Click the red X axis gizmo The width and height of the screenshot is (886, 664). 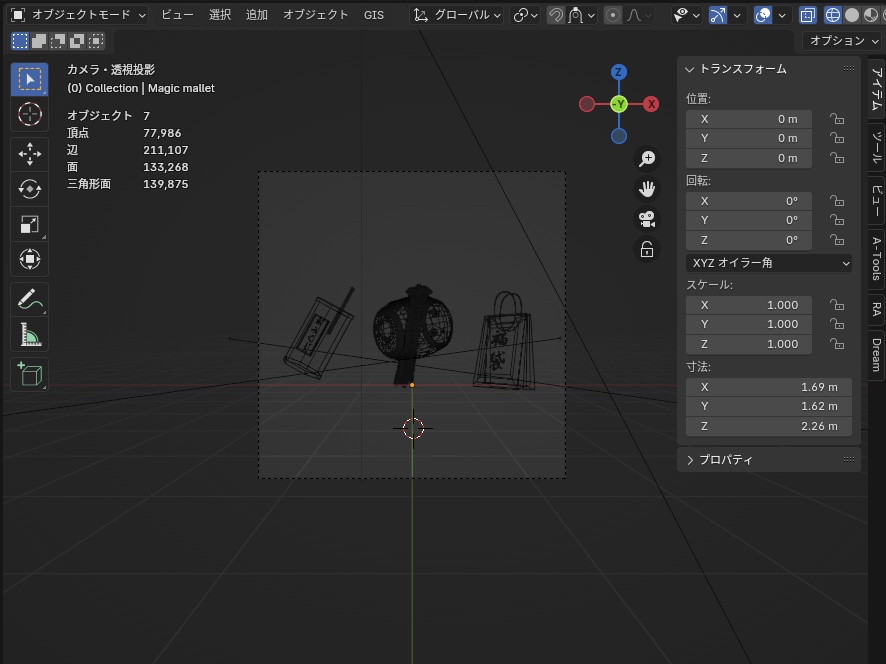[652, 104]
